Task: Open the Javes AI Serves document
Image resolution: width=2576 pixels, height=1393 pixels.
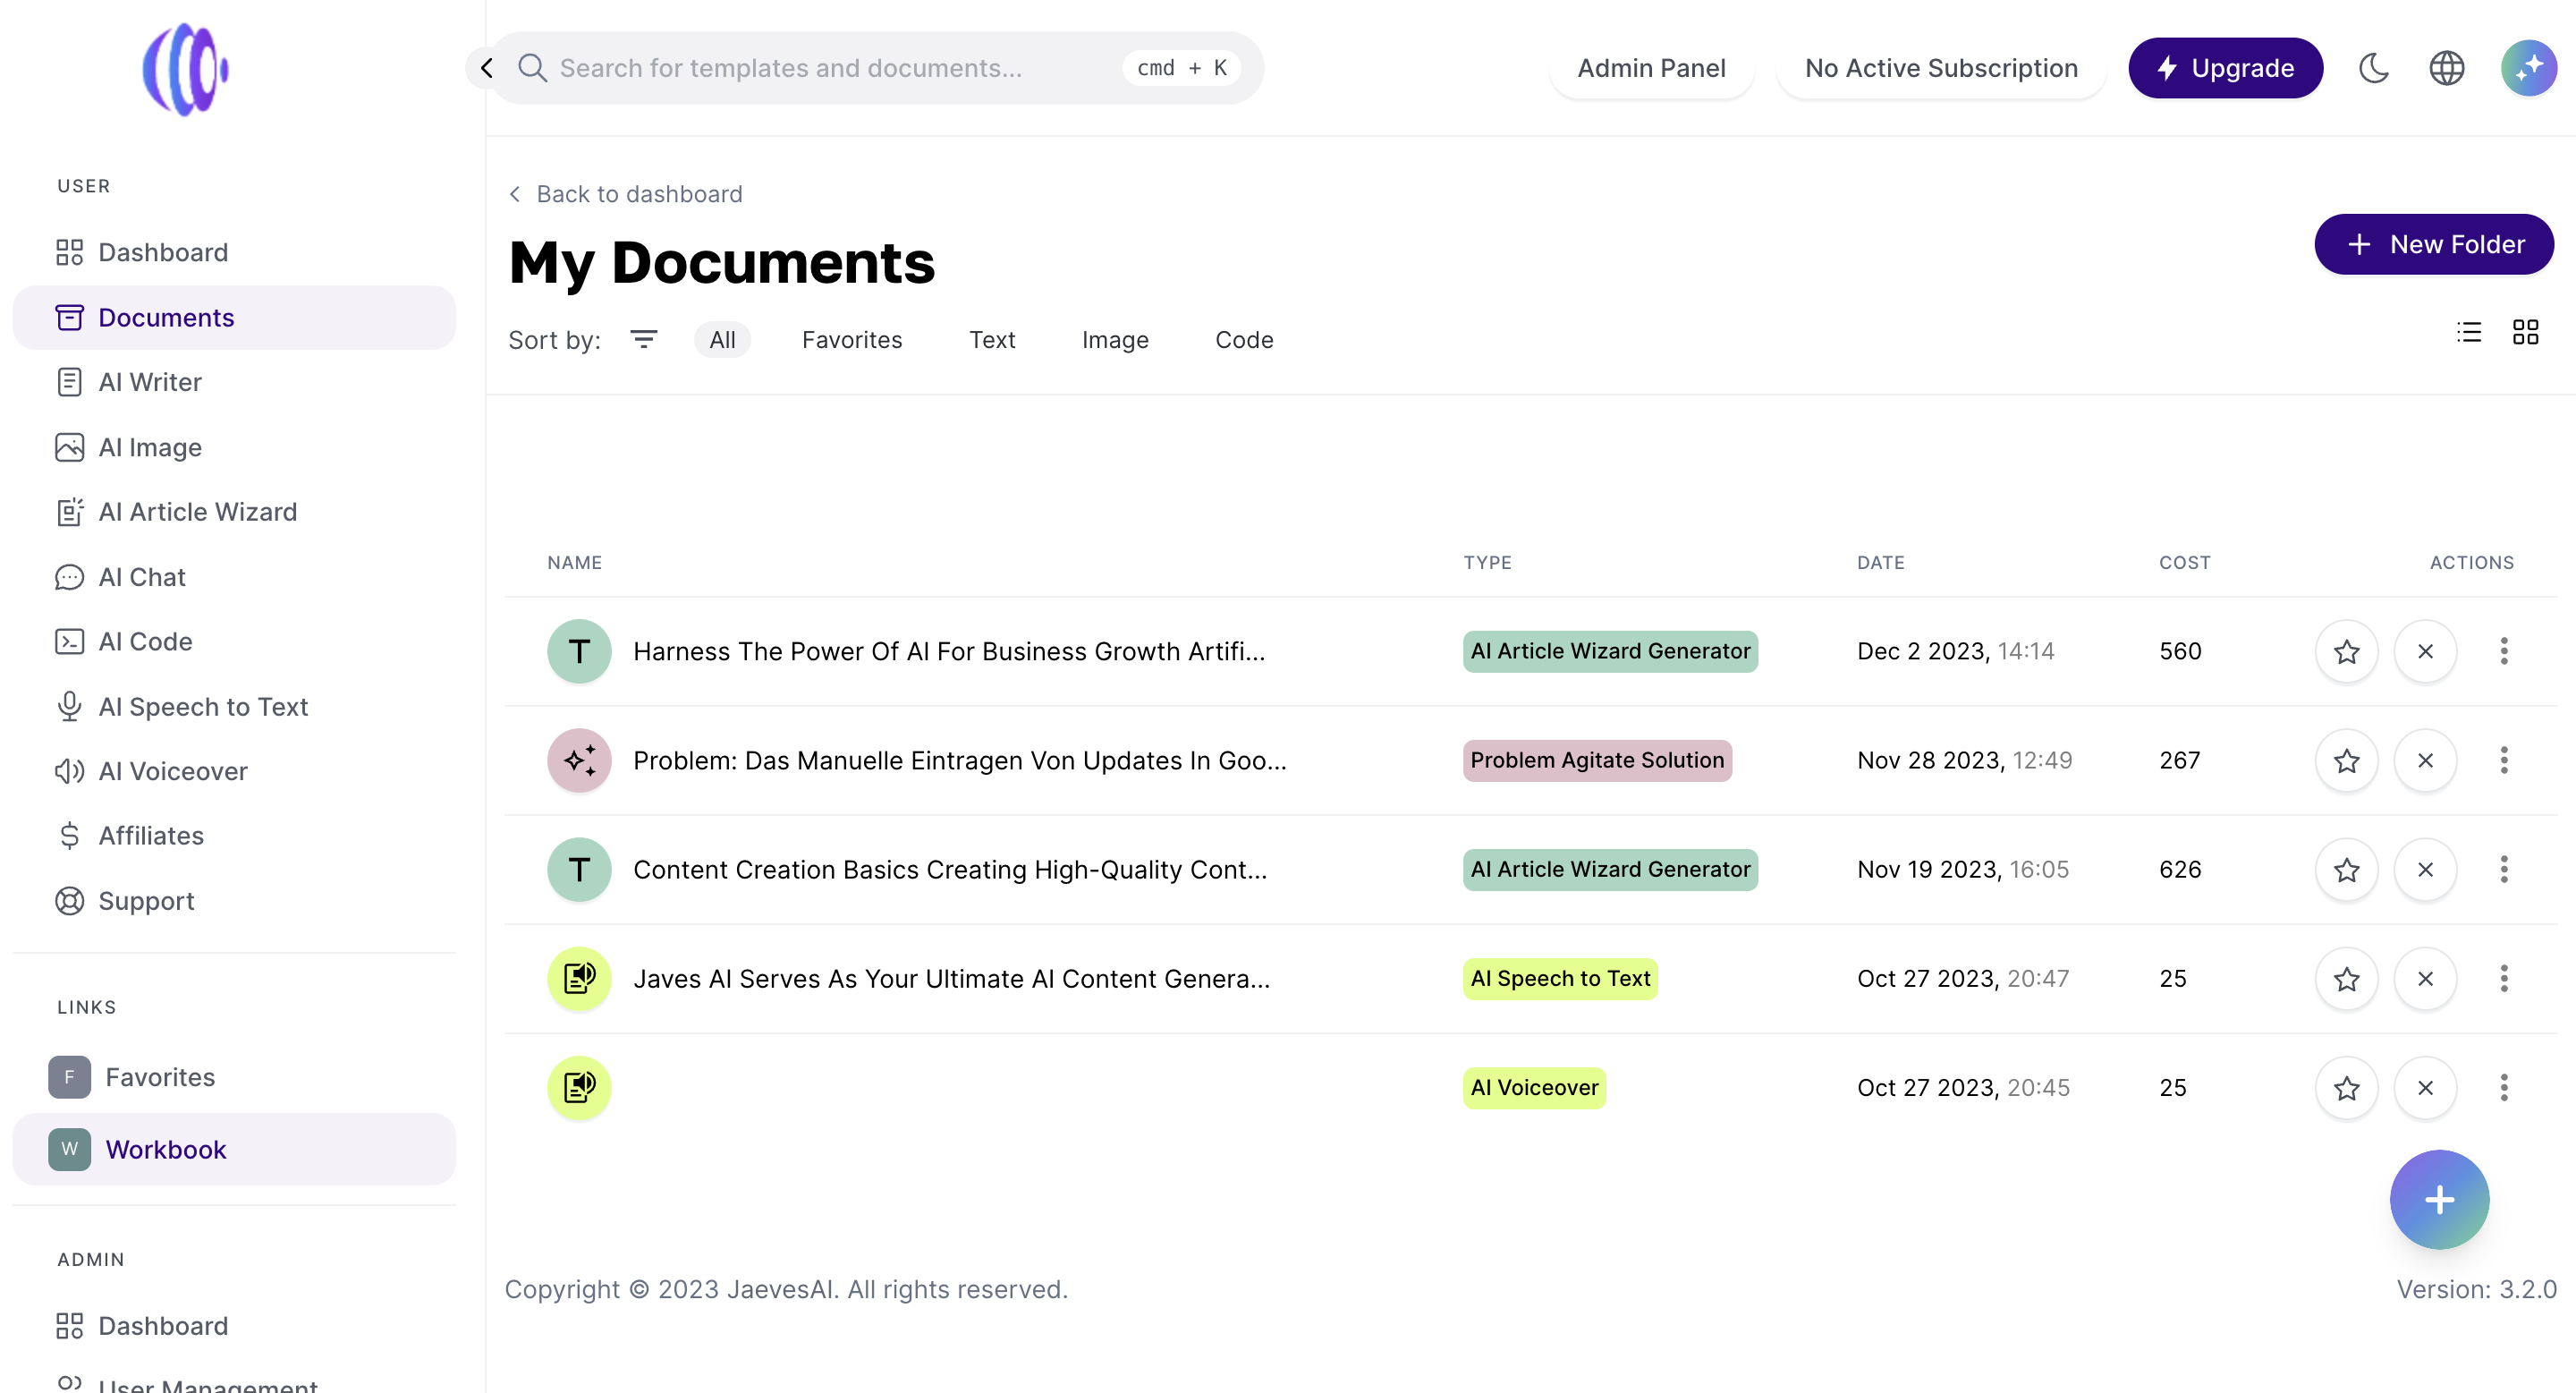Action: (952, 978)
